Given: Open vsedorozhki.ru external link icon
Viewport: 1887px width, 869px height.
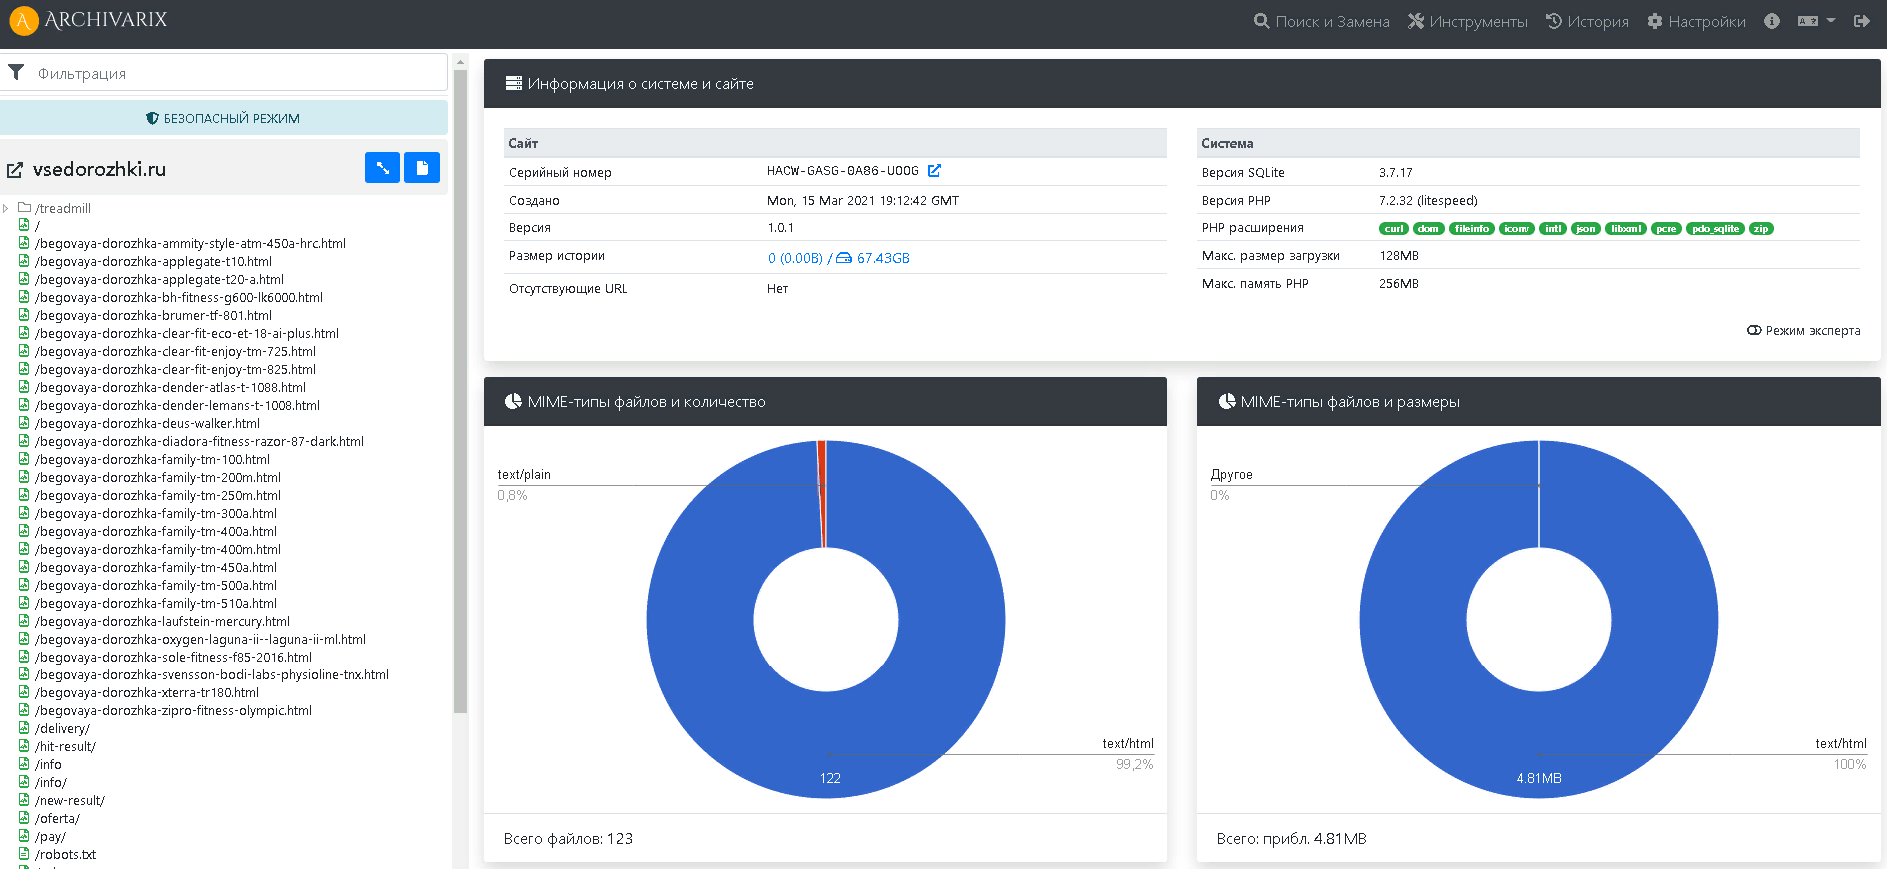Looking at the screenshot, I should pyautogui.click(x=15, y=171).
